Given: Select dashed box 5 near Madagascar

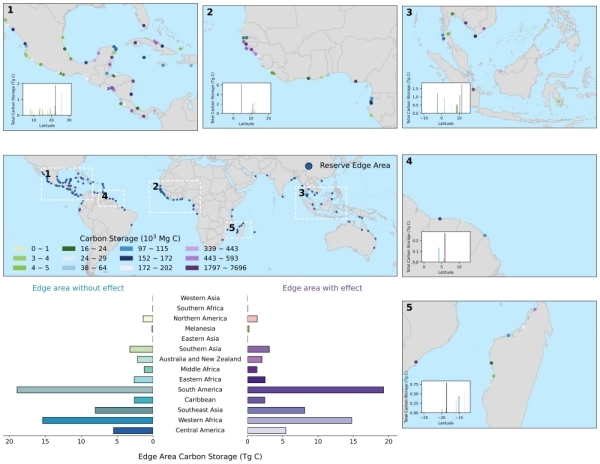Looking at the screenshot, I should (238, 230).
